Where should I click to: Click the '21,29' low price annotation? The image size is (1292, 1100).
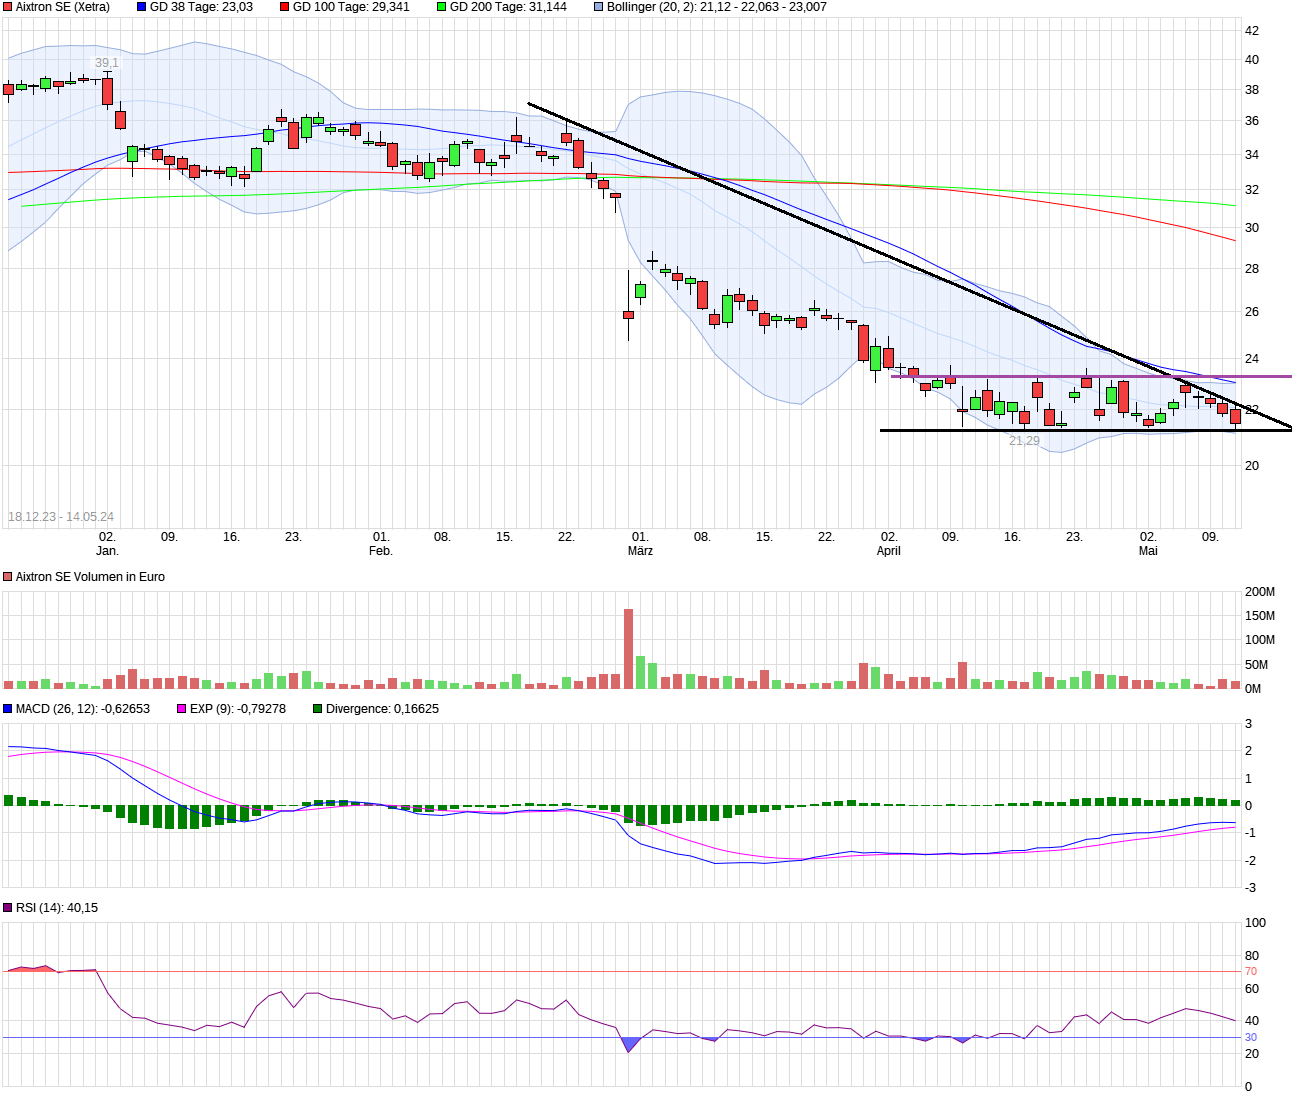(1024, 441)
